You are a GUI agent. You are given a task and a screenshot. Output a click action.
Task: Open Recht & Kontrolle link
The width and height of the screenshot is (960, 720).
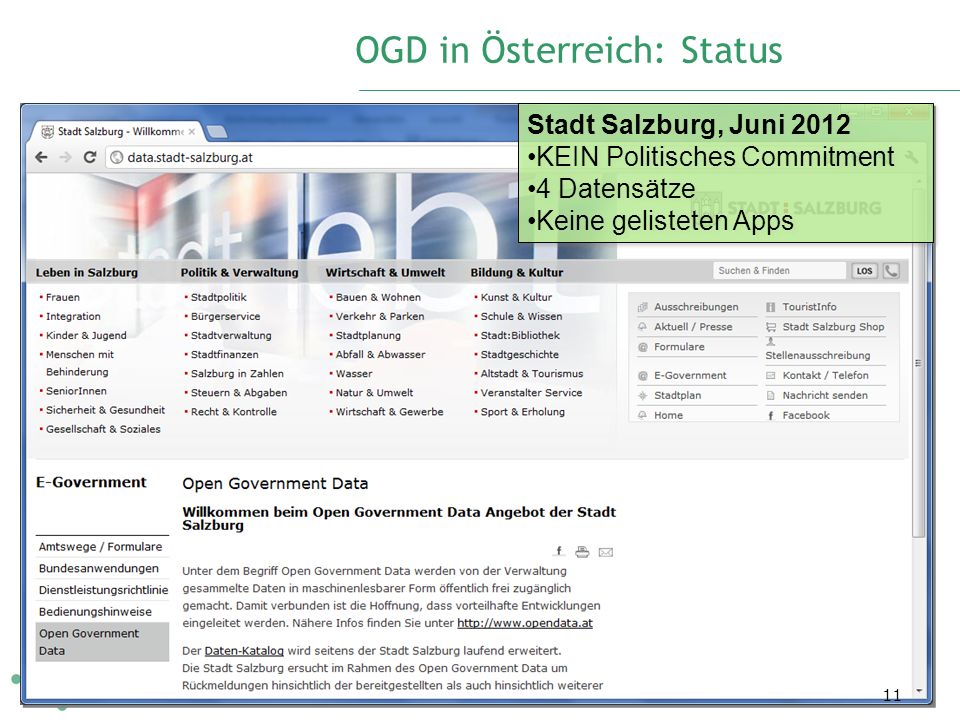233,412
